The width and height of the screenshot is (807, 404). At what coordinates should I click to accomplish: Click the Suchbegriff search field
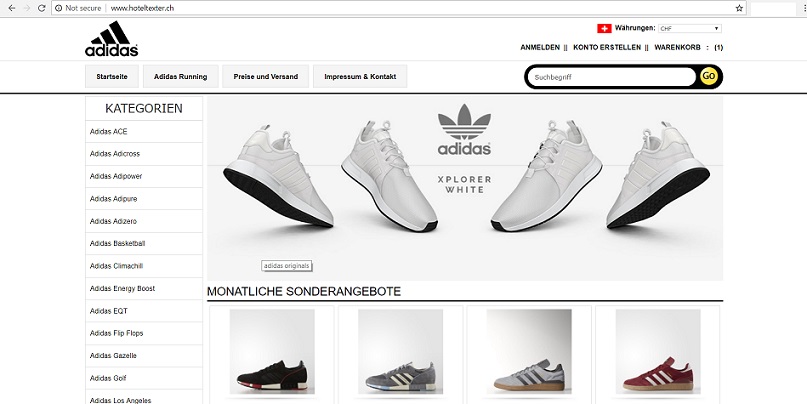[612, 77]
